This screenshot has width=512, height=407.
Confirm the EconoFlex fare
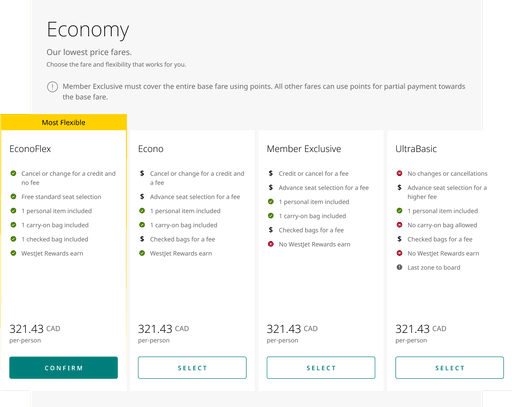63,368
